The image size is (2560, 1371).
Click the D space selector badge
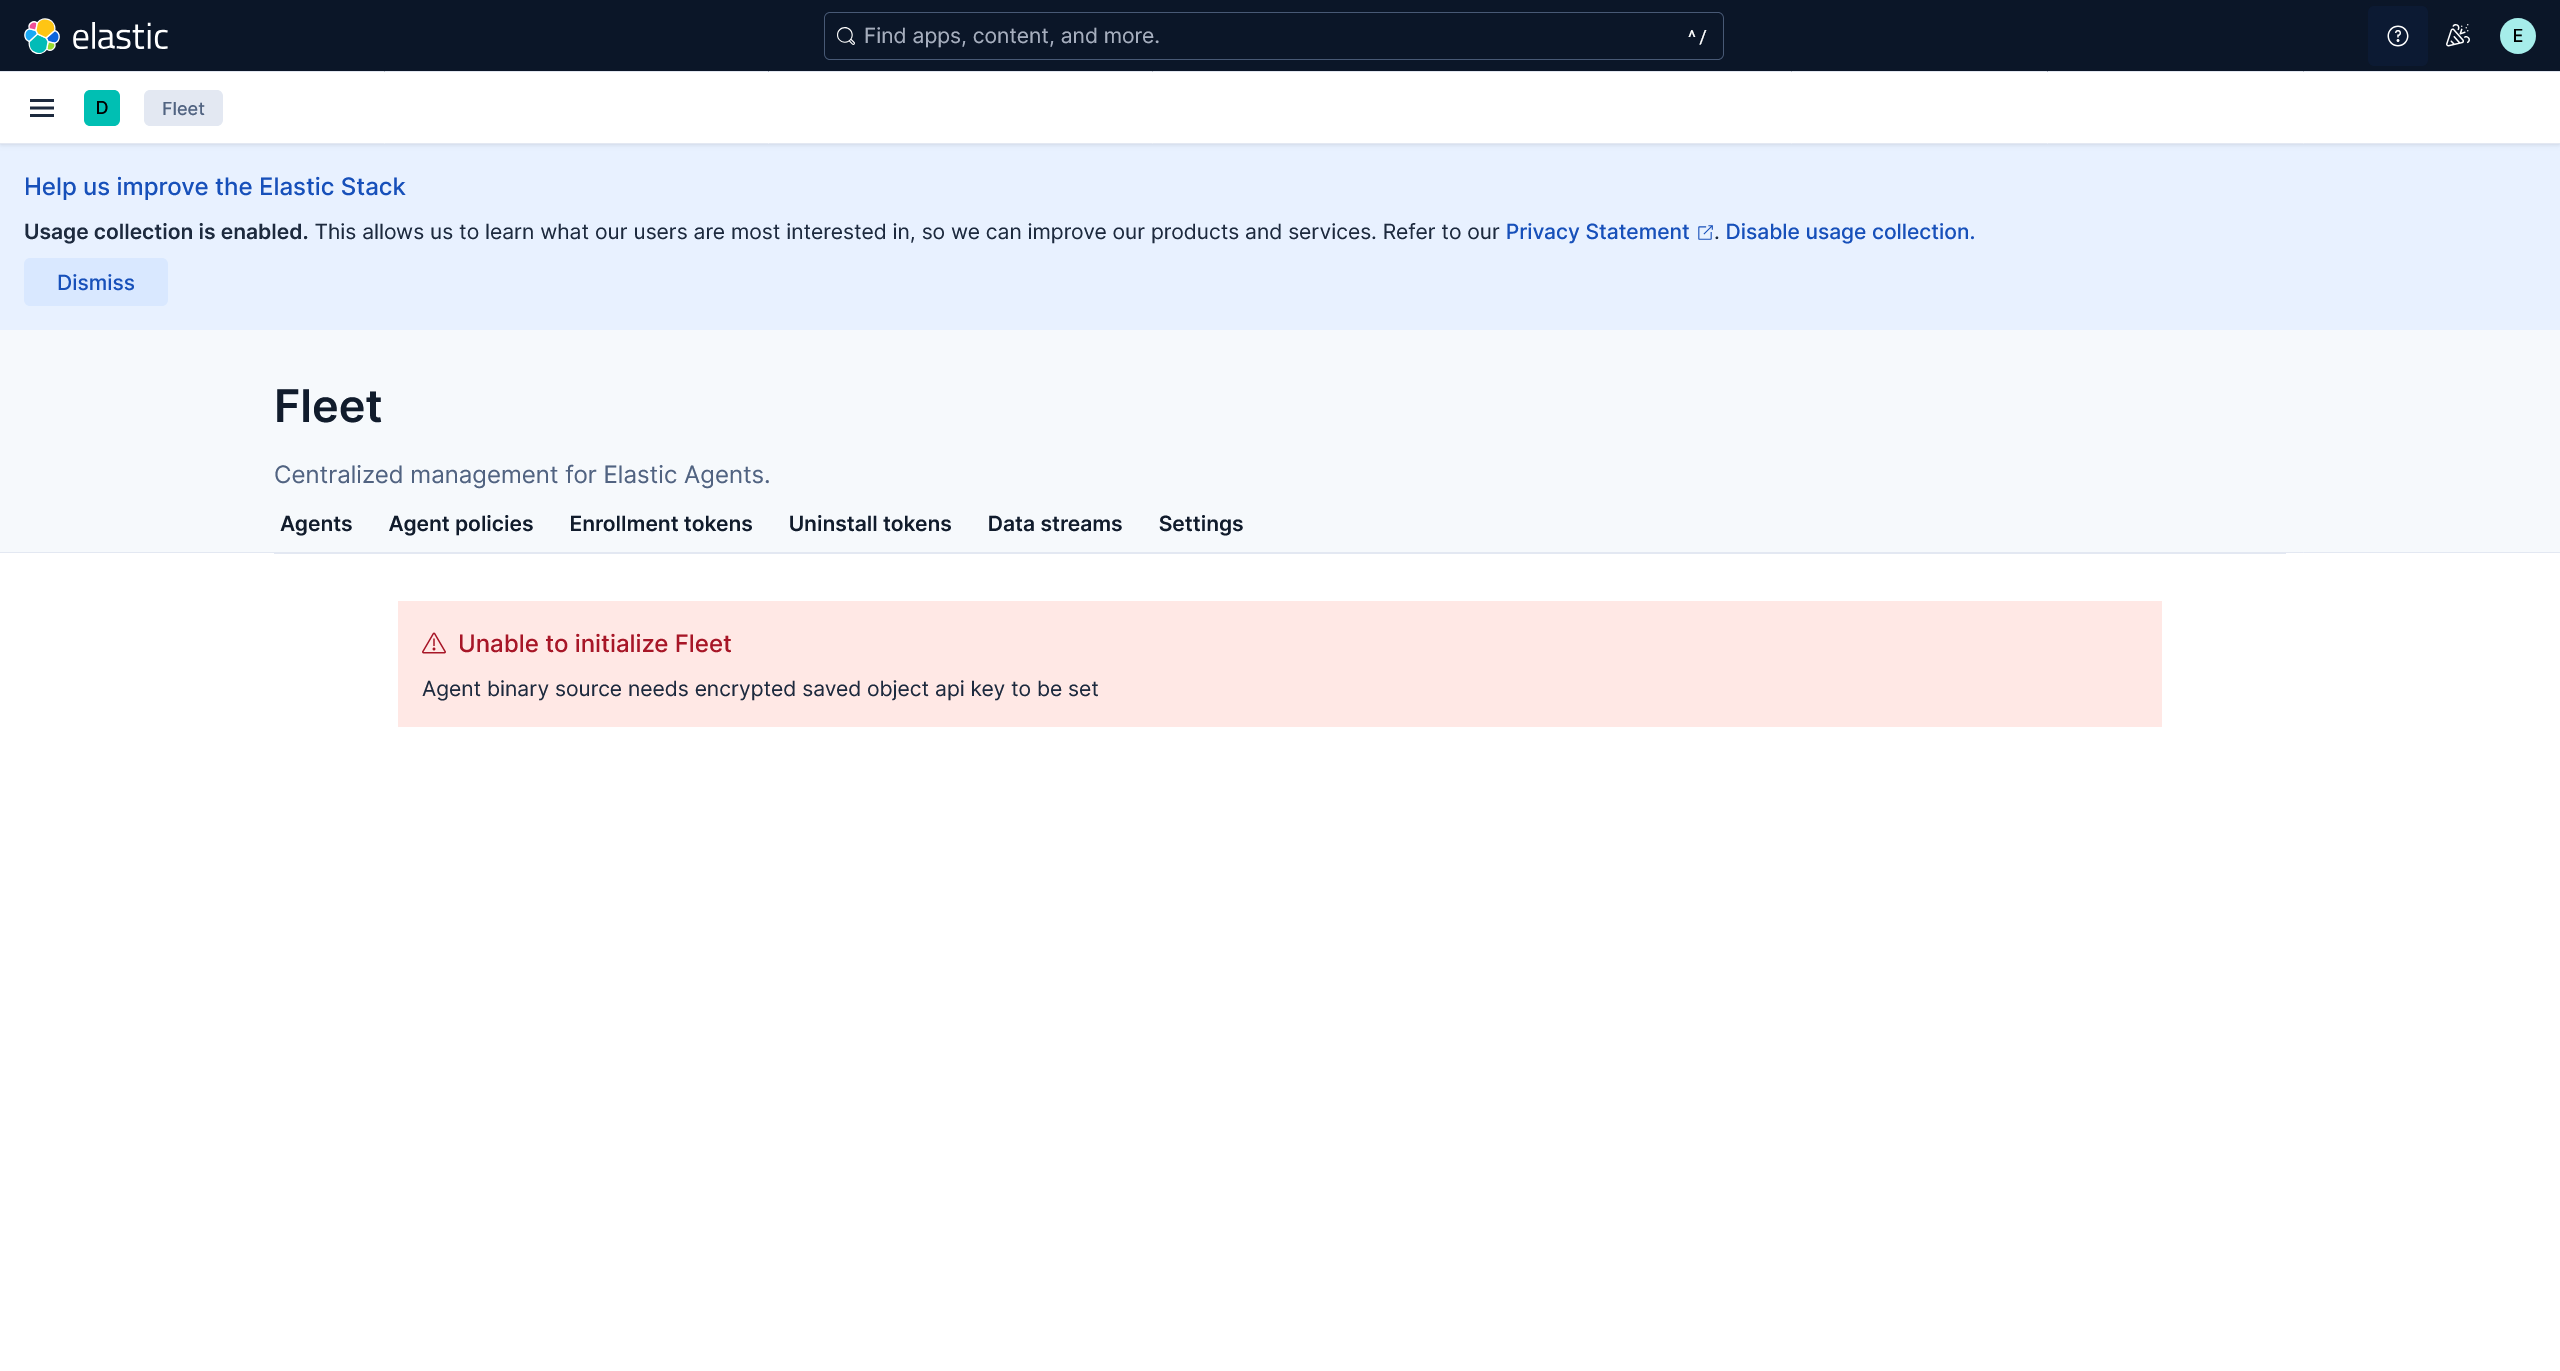click(102, 108)
